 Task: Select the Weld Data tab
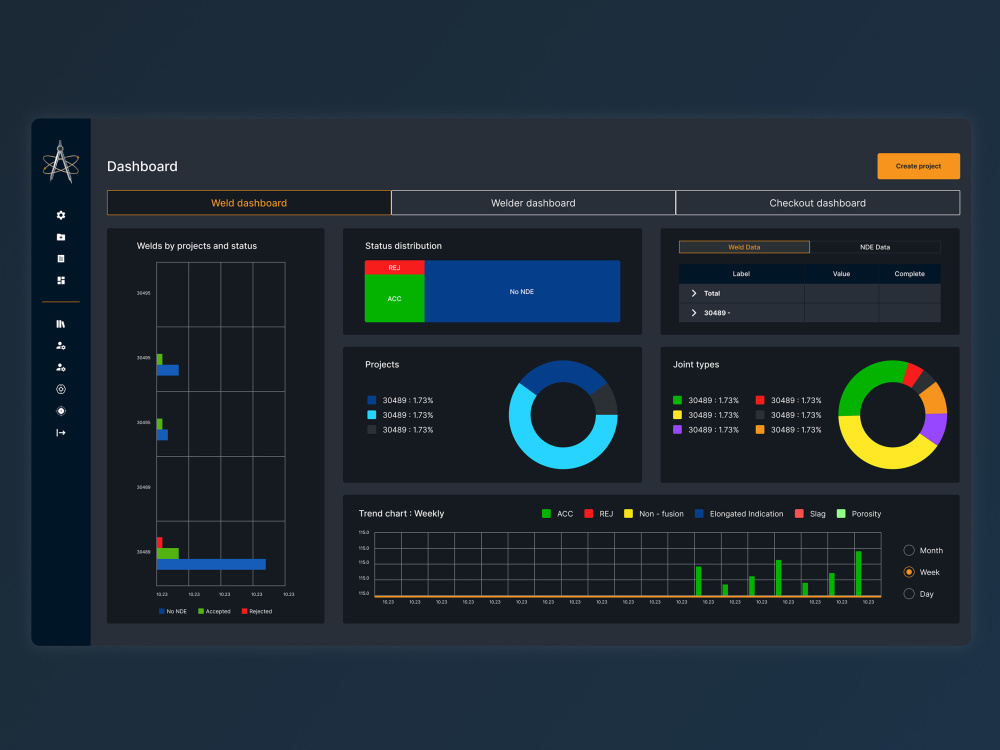pos(744,247)
